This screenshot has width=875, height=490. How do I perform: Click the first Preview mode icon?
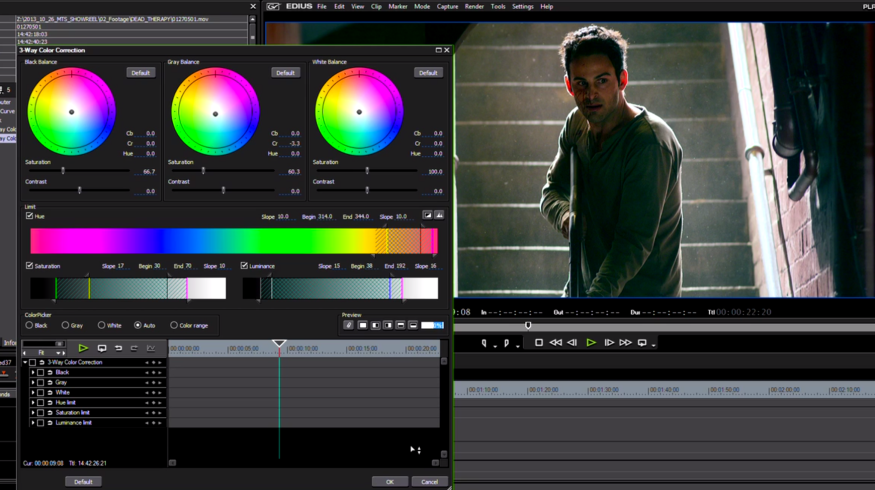(x=349, y=325)
